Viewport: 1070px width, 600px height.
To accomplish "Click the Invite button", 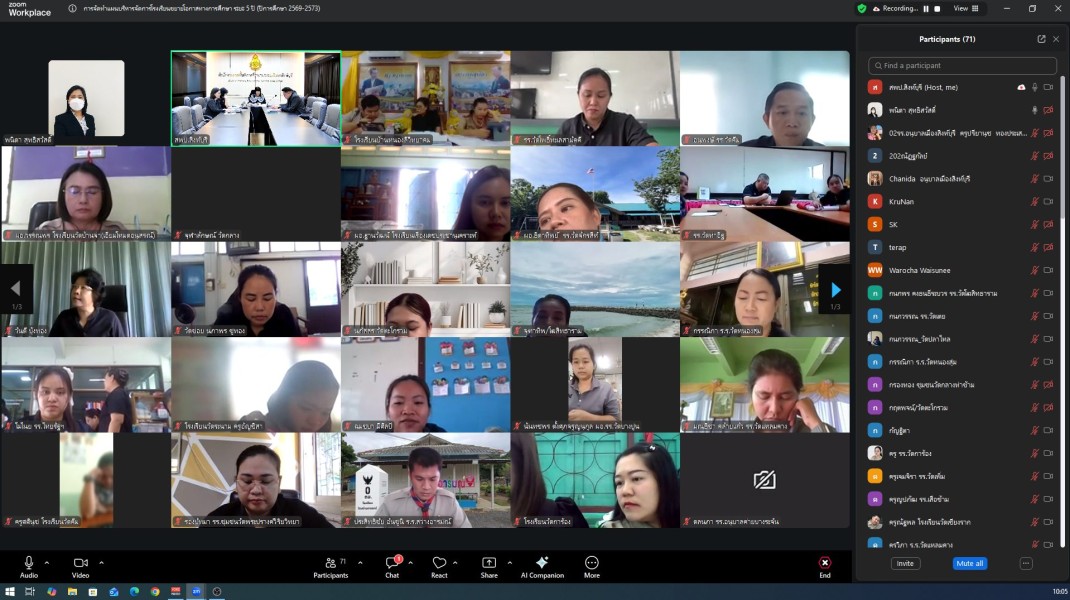I will (905, 563).
